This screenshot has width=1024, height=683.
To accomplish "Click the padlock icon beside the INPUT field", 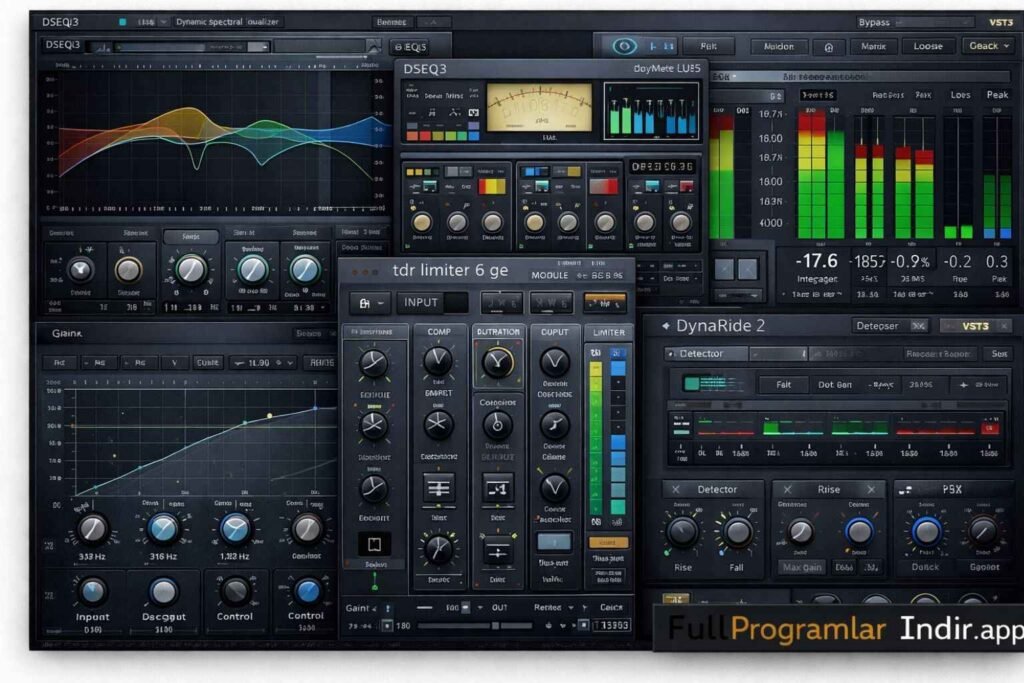I will [366, 302].
